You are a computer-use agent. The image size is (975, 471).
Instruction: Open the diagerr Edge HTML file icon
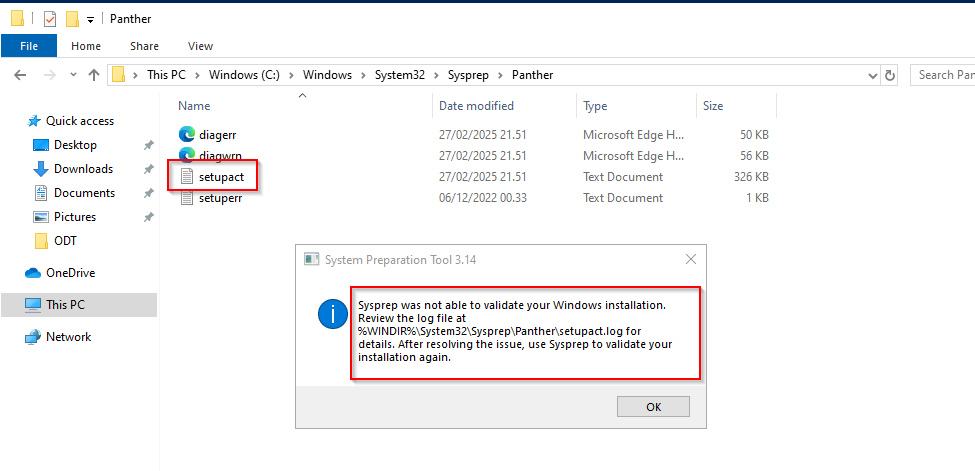point(187,134)
